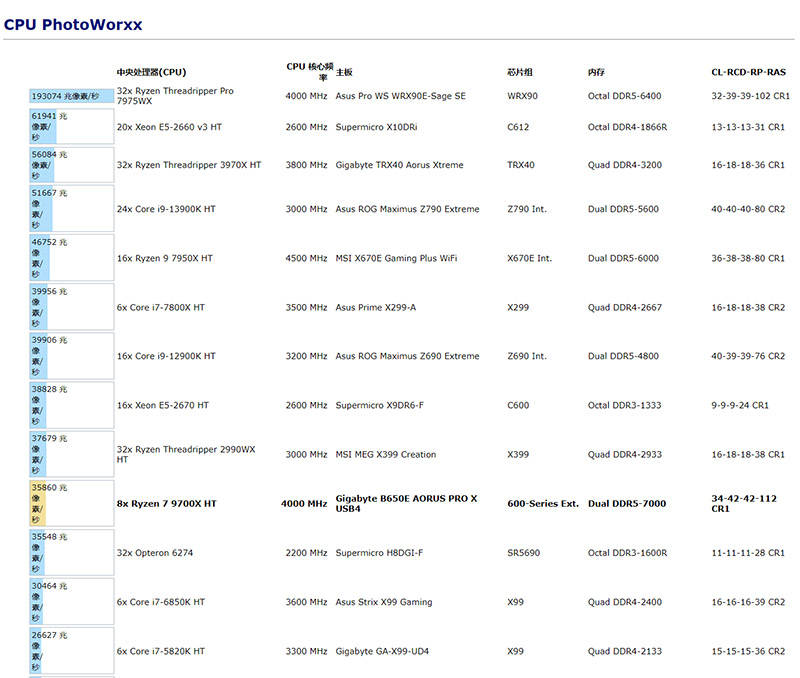
Task: Click the blue 193074 score bar
Action: pos(71,96)
